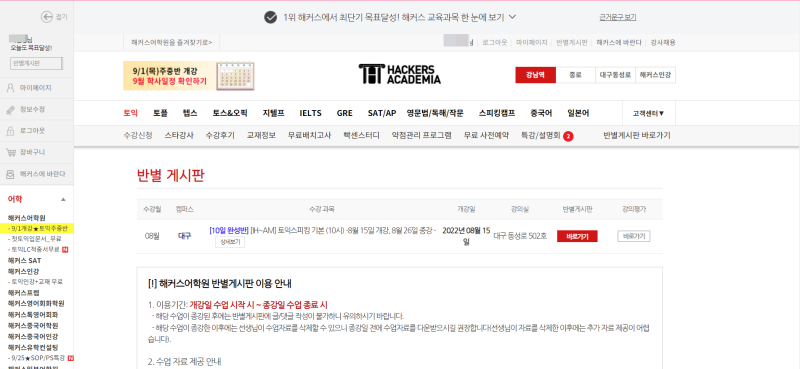Select the 대구동성로 campus tab
Image resolution: width=800 pixels, height=369 pixels.
[x=615, y=75]
